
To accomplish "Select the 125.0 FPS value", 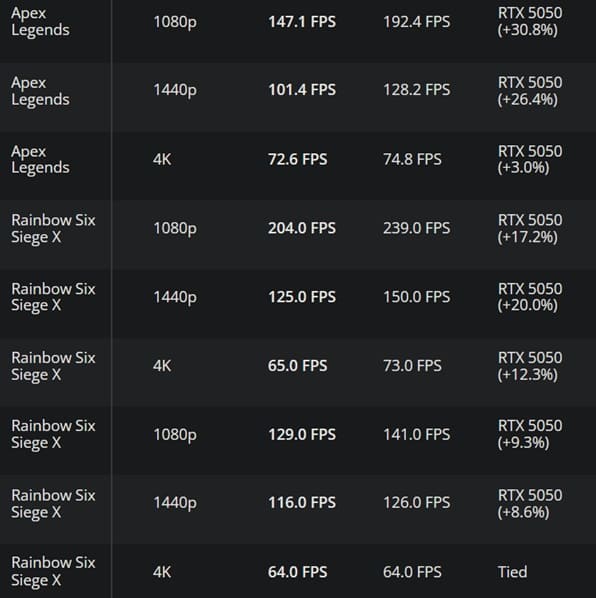I will [x=302, y=297].
